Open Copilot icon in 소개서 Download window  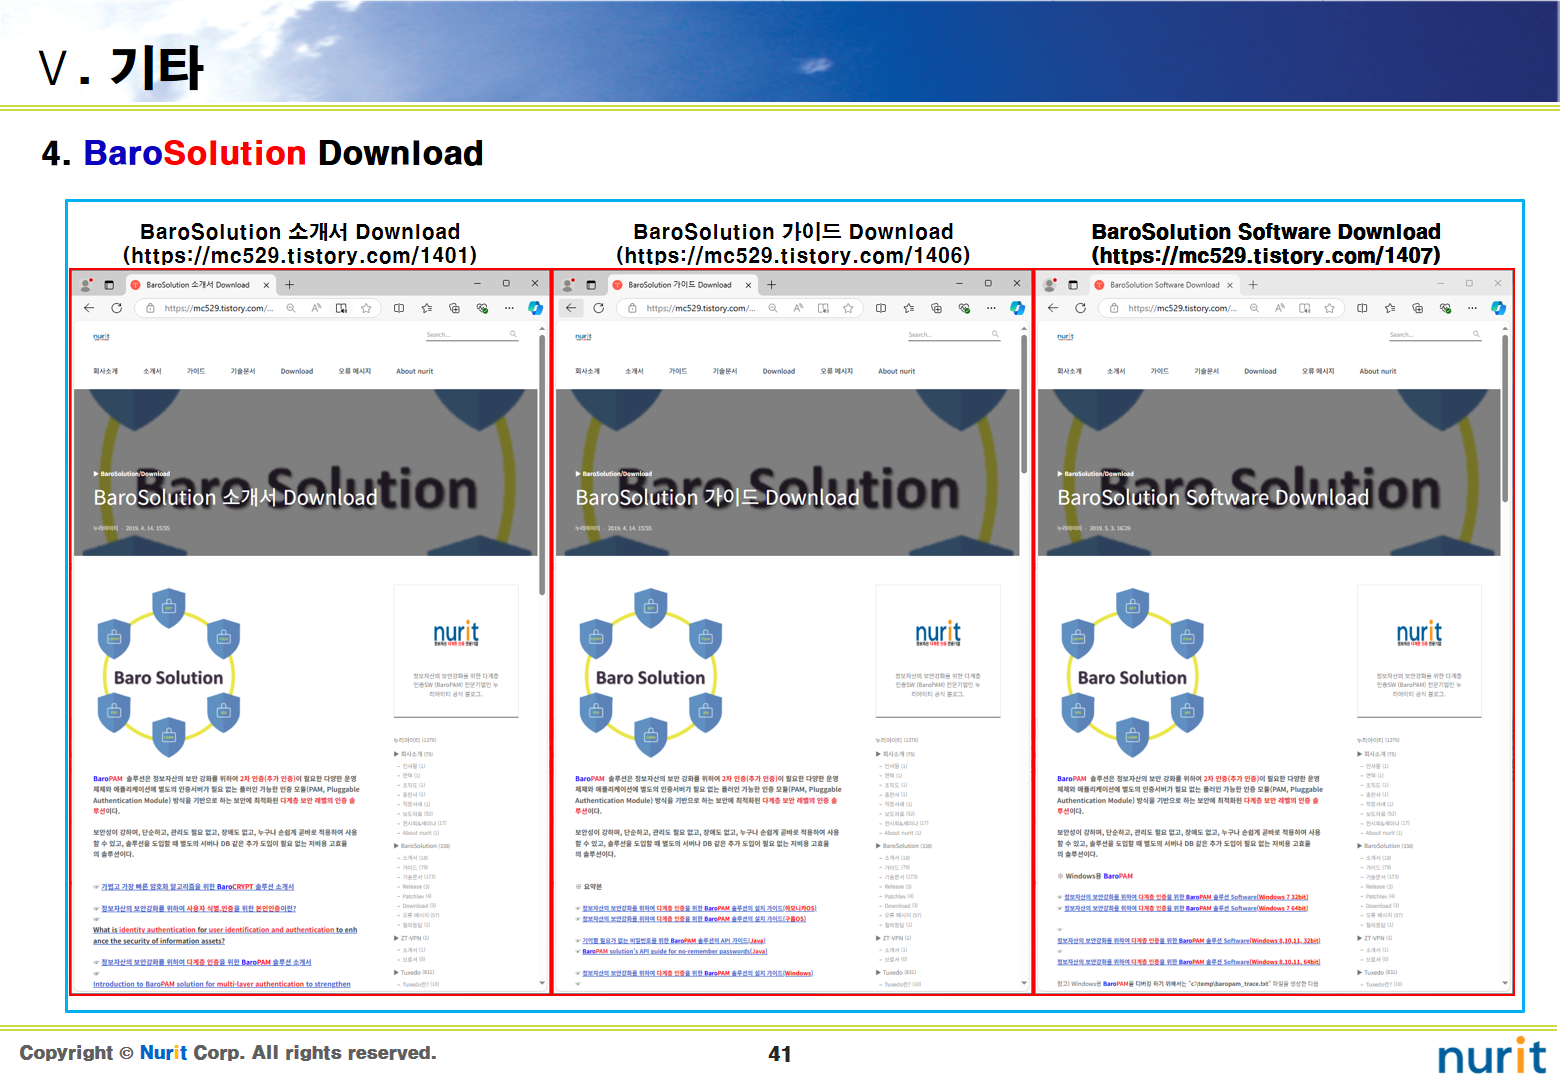[535, 308]
